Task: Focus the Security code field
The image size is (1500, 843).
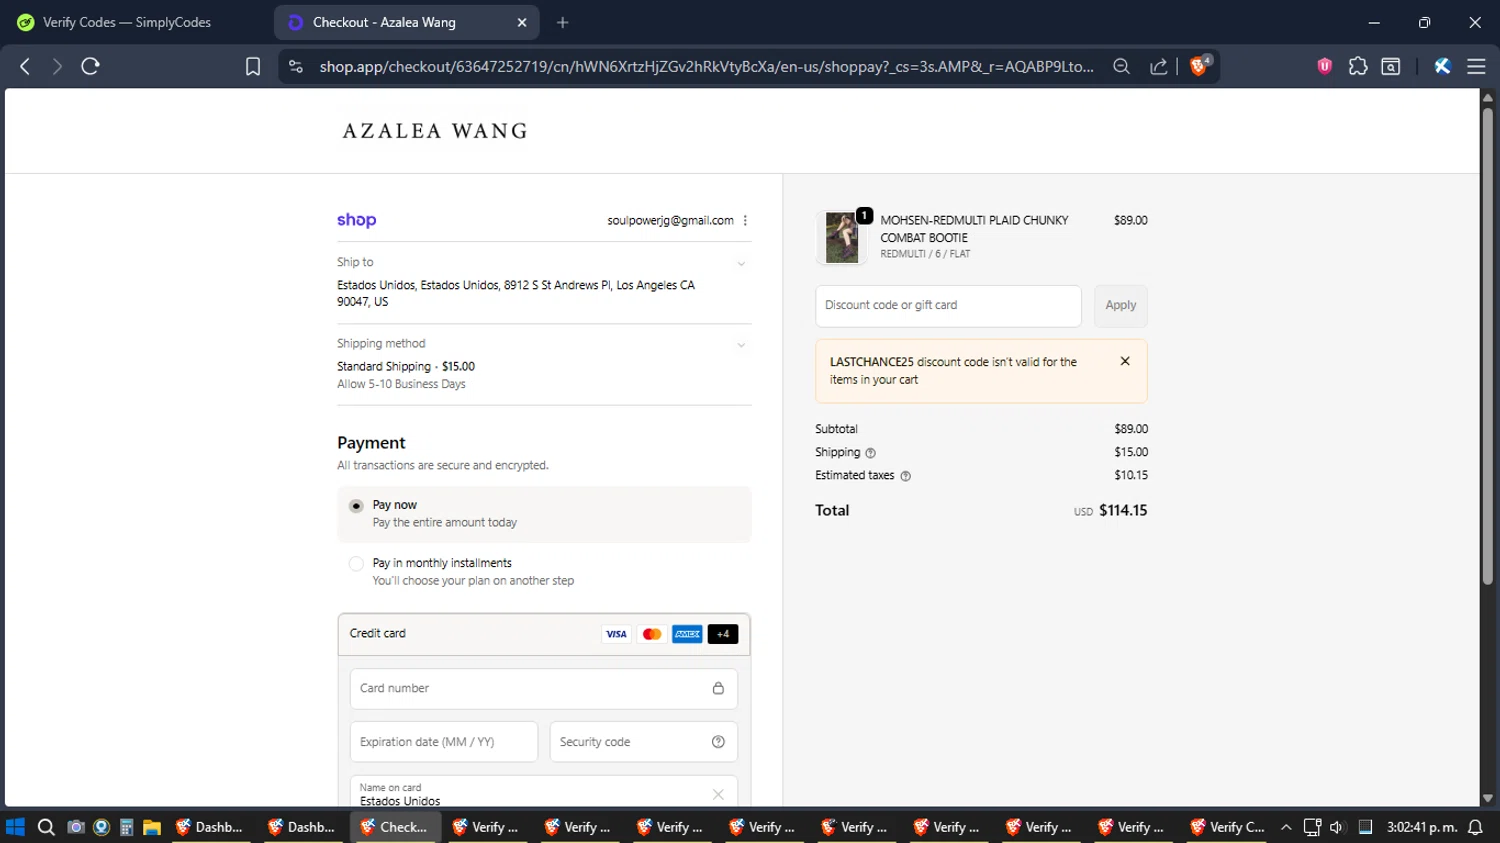Action: pyautogui.click(x=644, y=742)
